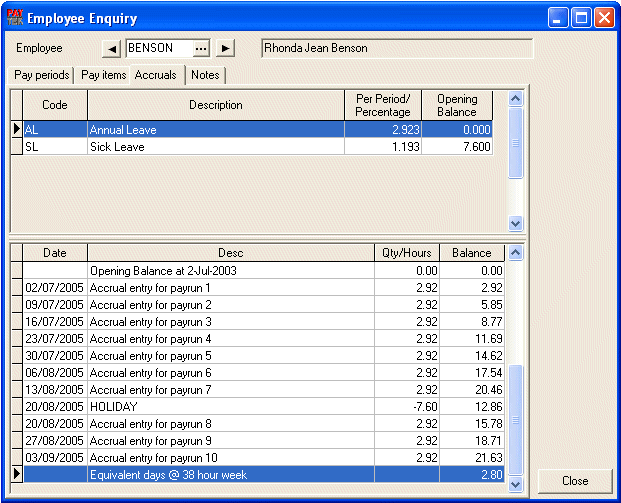
Task: Select Opening Balance at 2-Jul-2003 row
Action: point(258,271)
